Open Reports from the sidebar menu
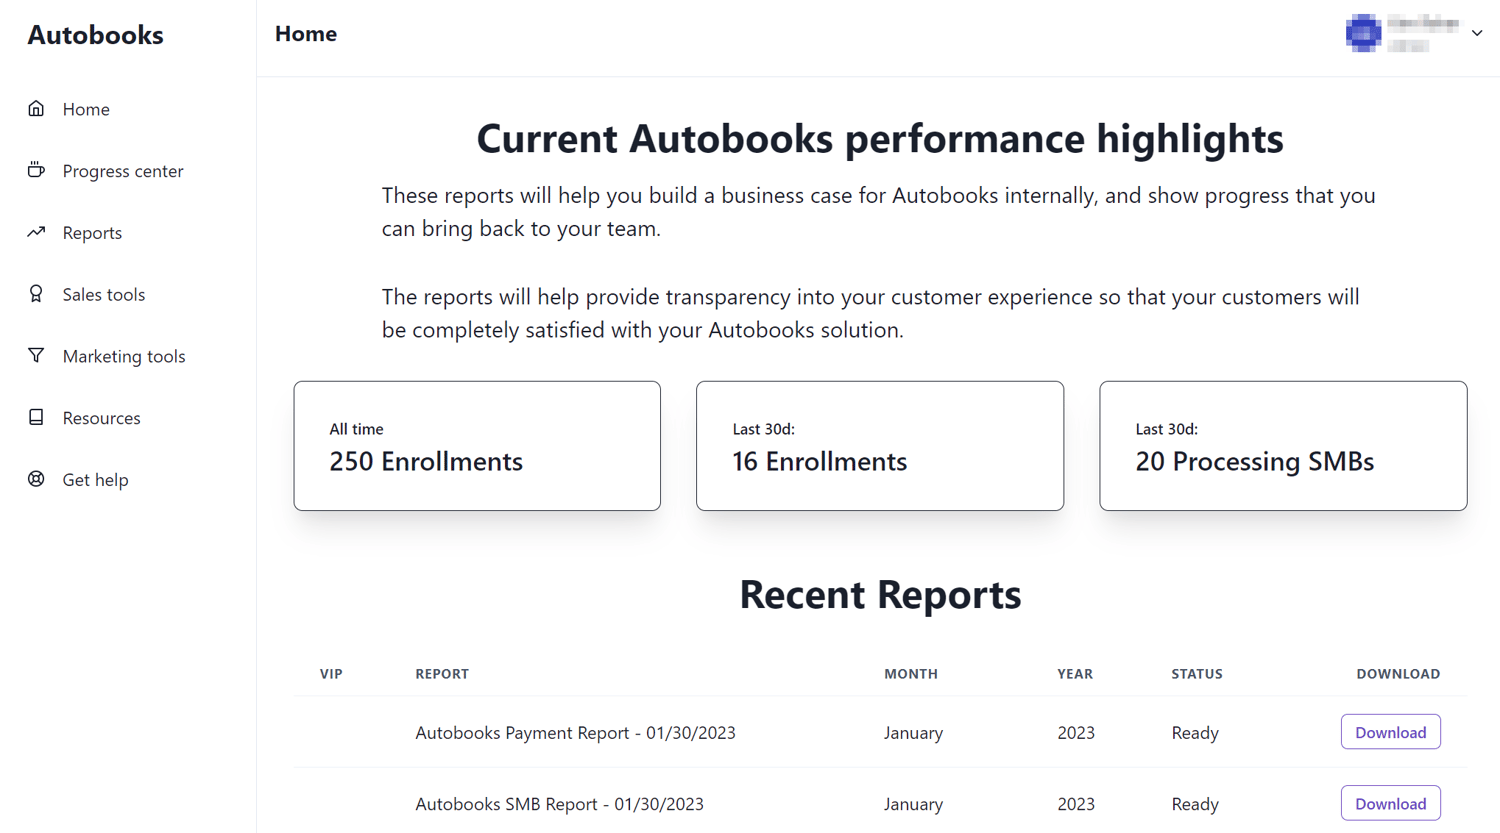 click(x=92, y=232)
